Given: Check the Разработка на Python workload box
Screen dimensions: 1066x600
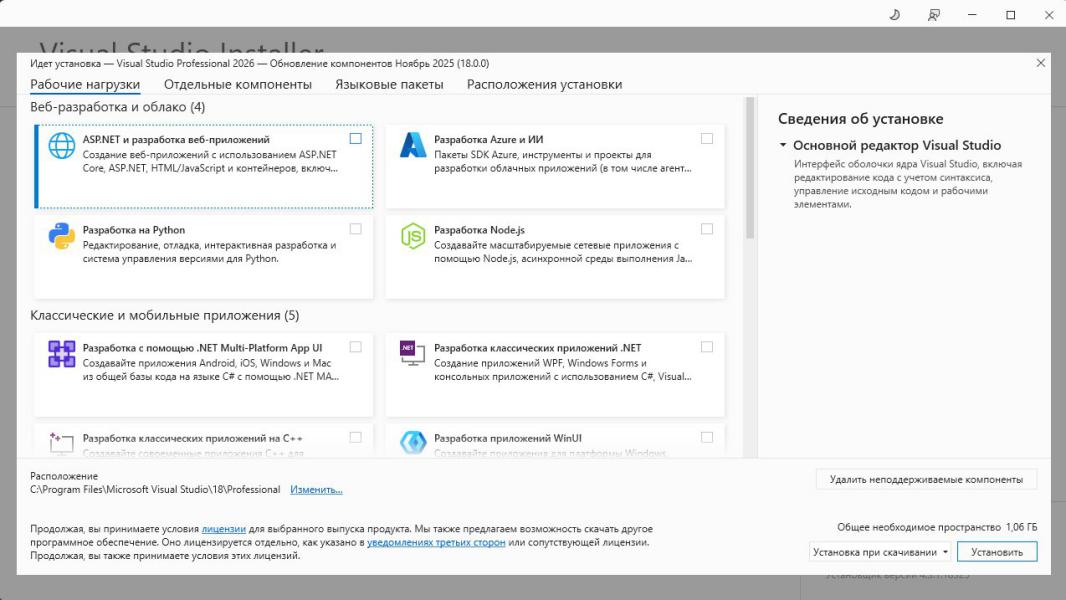Looking at the screenshot, I should pyautogui.click(x=356, y=229).
